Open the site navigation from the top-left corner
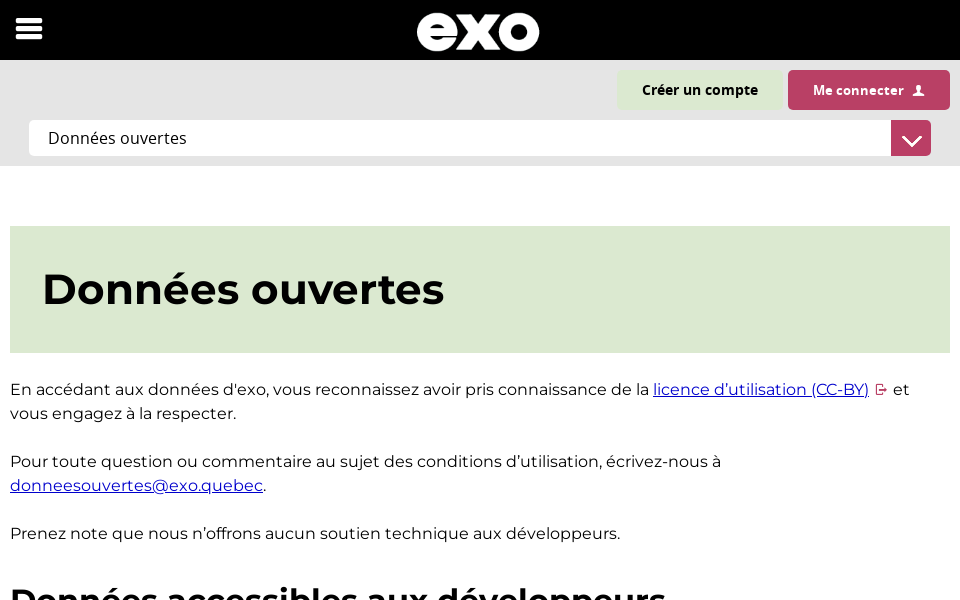The image size is (960, 600). click(29, 28)
